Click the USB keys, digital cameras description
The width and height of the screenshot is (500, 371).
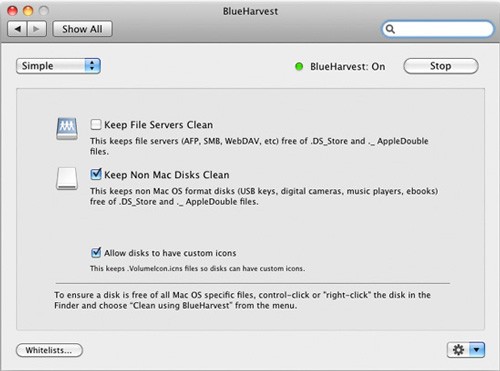pos(264,196)
